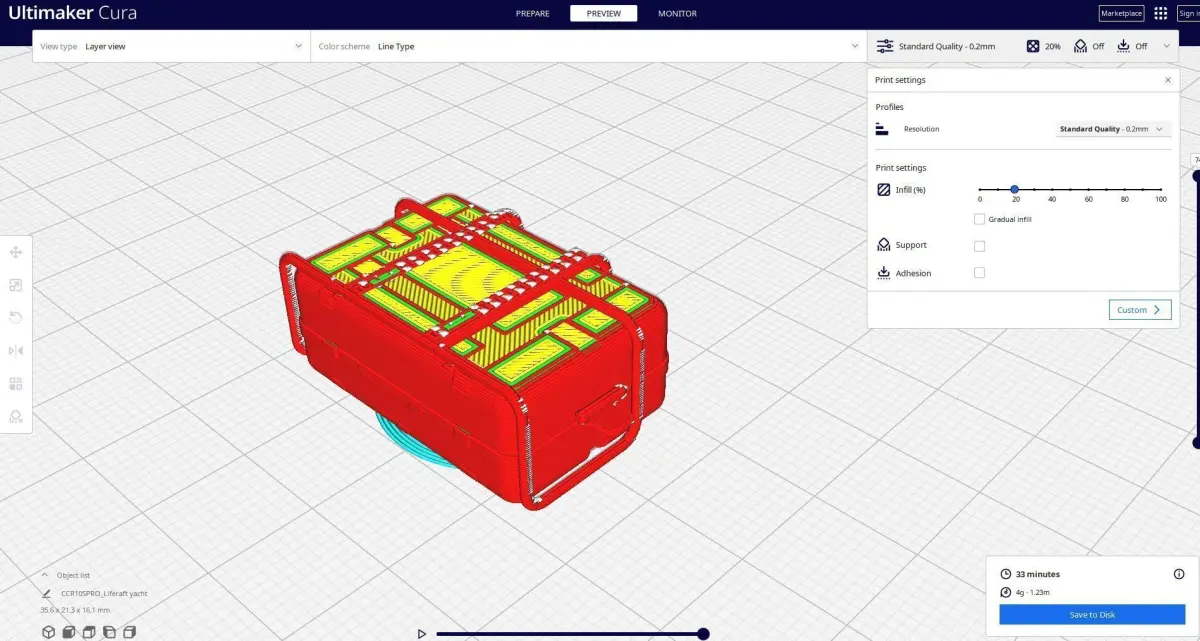
Task: Open the Resolution Standard Quality dropdown
Action: tap(1114, 129)
